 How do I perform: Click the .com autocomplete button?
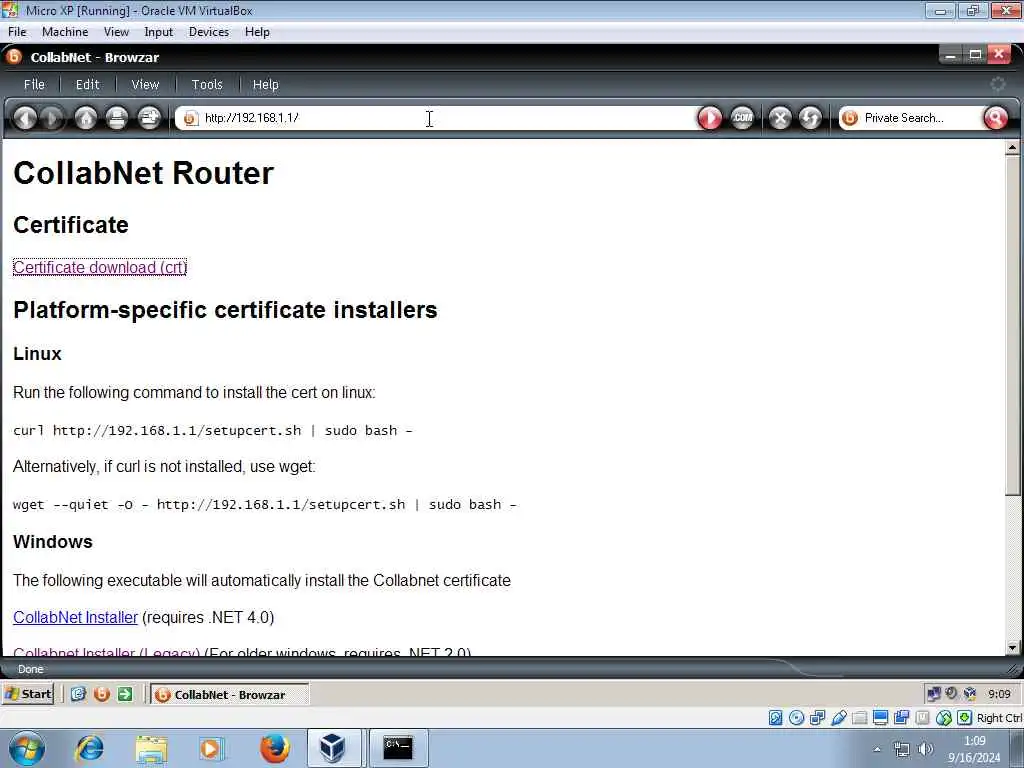pyautogui.click(x=742, y=118)
